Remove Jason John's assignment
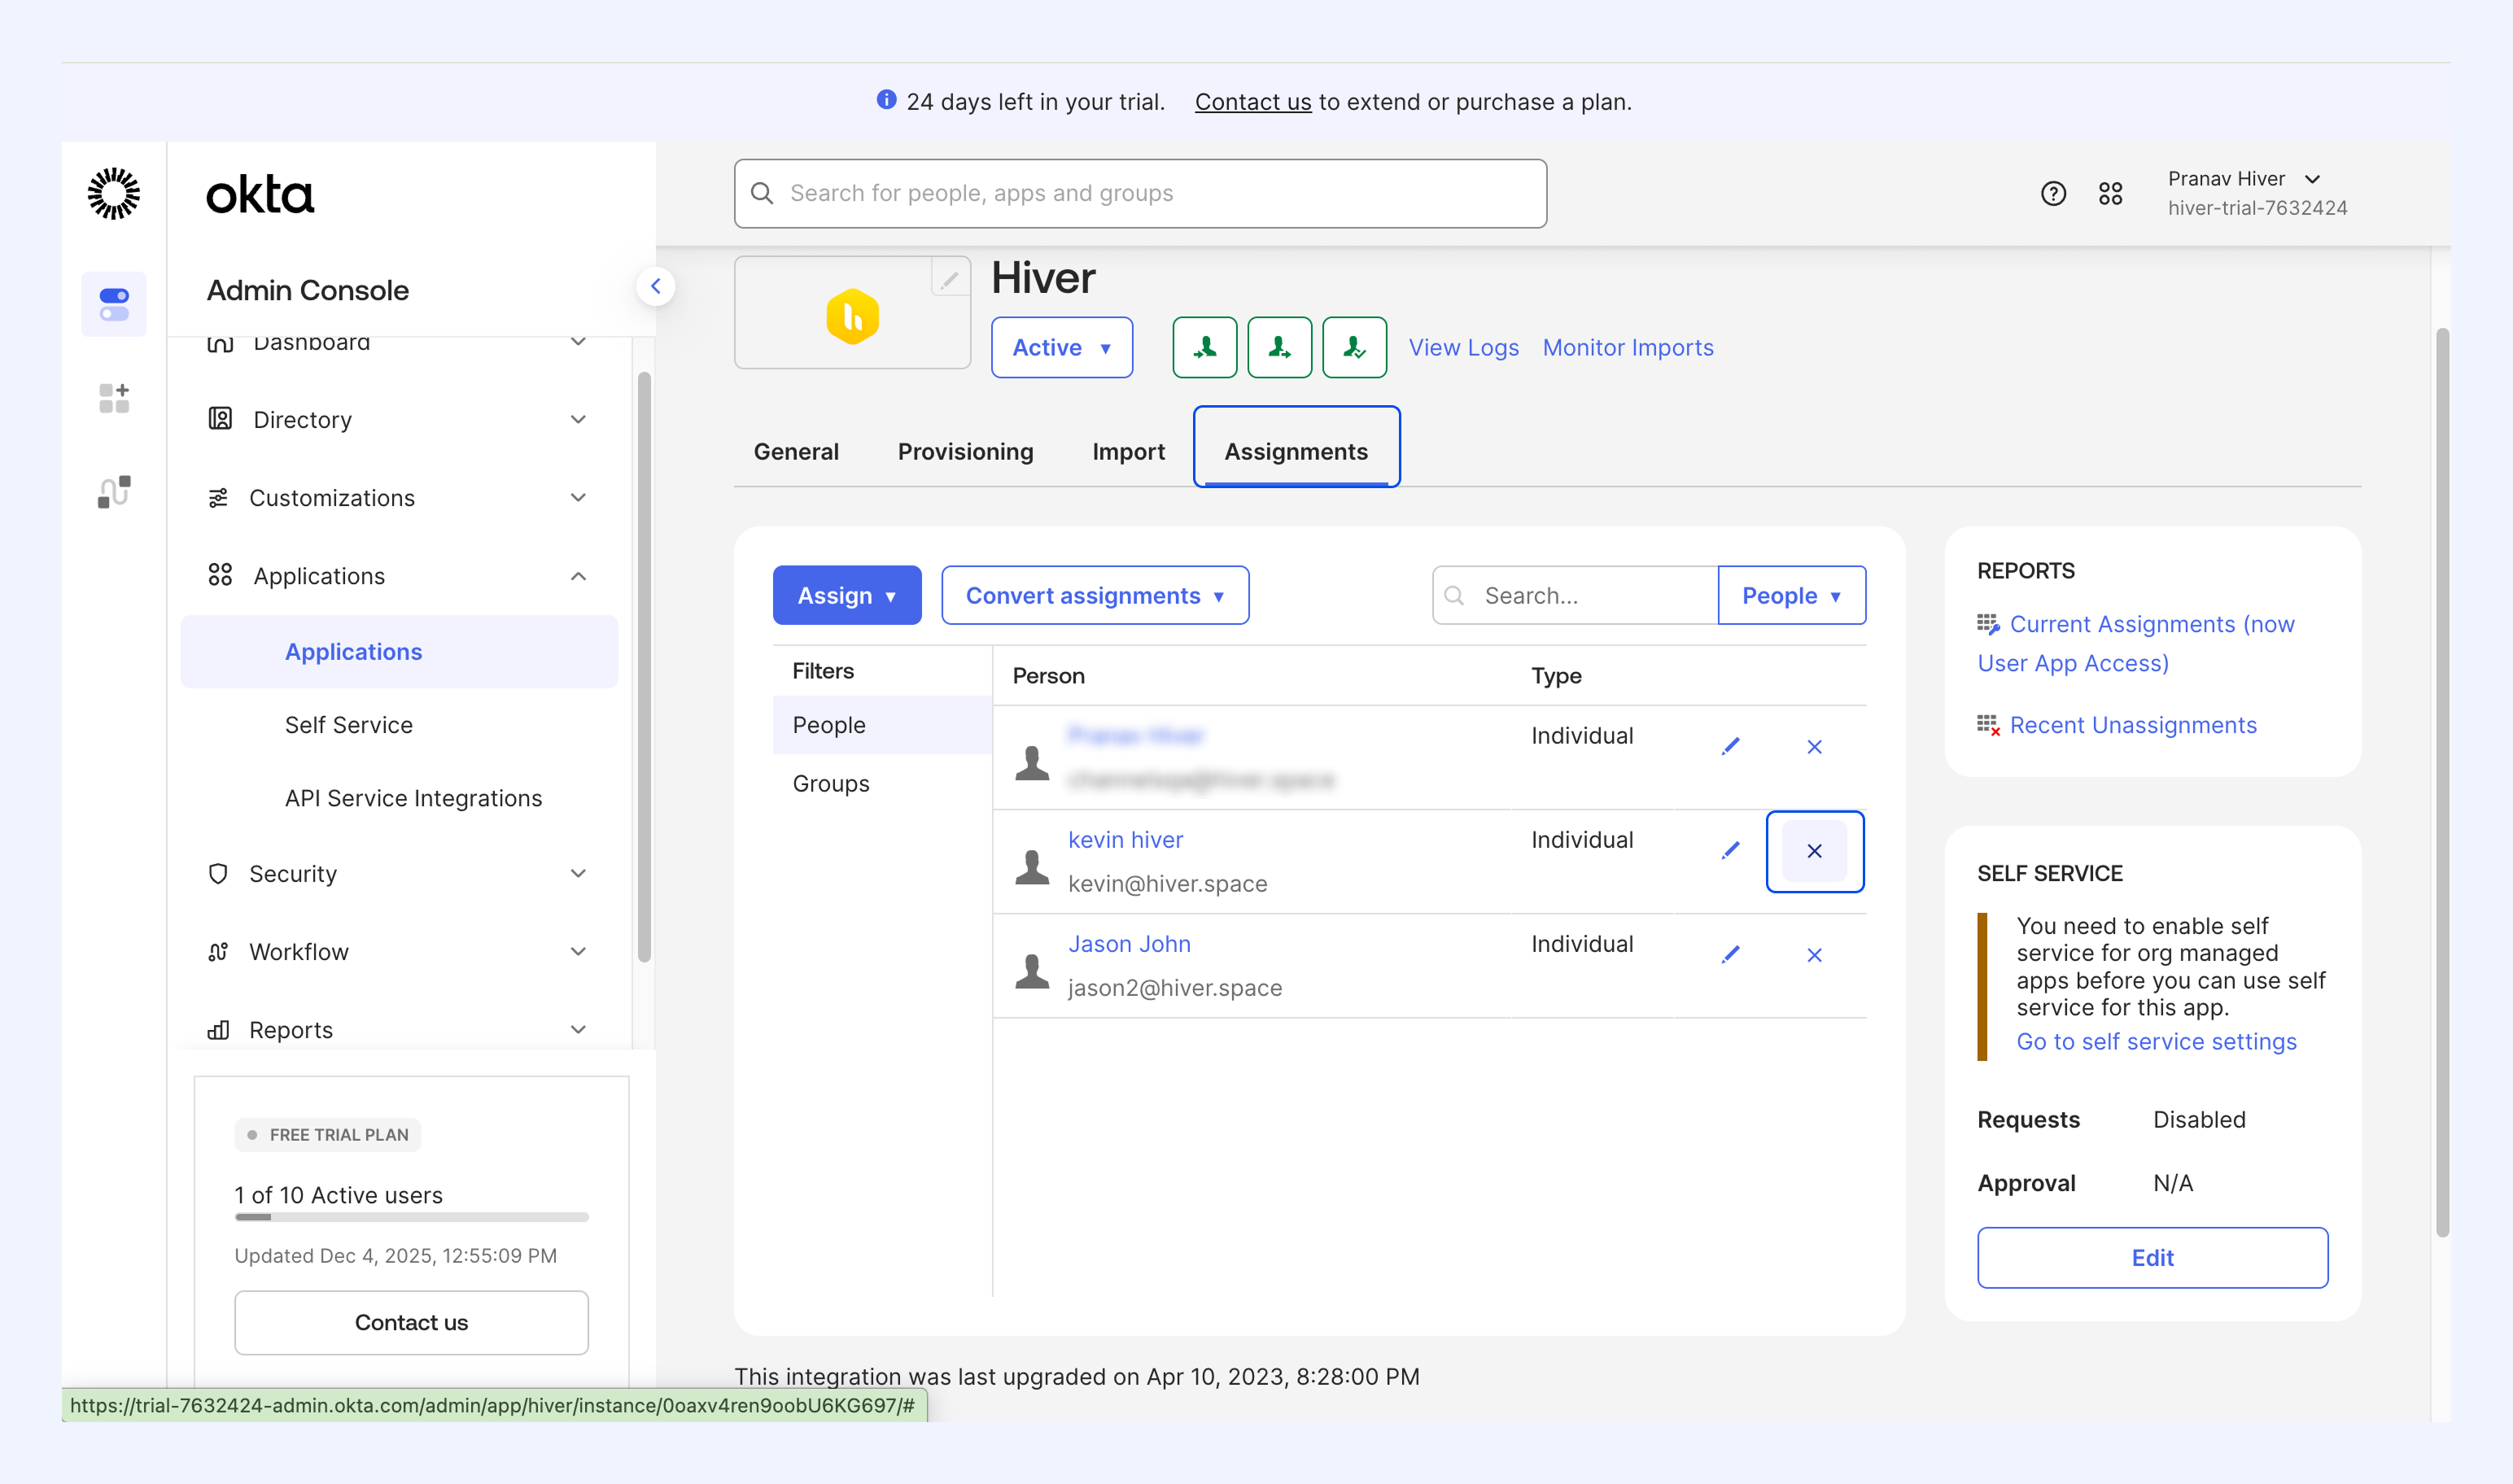This screenshot has width=2513, height=1484. click(1815, 955)
